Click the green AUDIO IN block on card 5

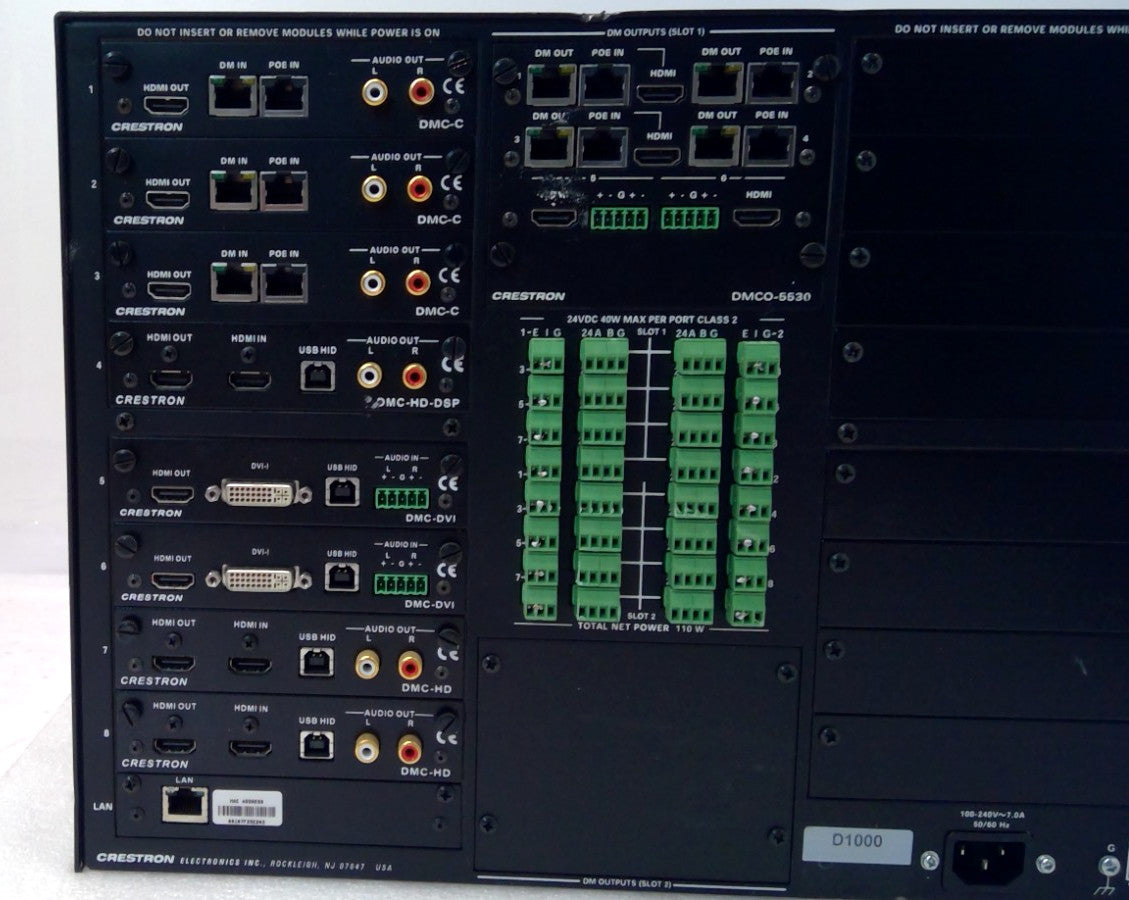pyautogui.click(x=402, y=498)
